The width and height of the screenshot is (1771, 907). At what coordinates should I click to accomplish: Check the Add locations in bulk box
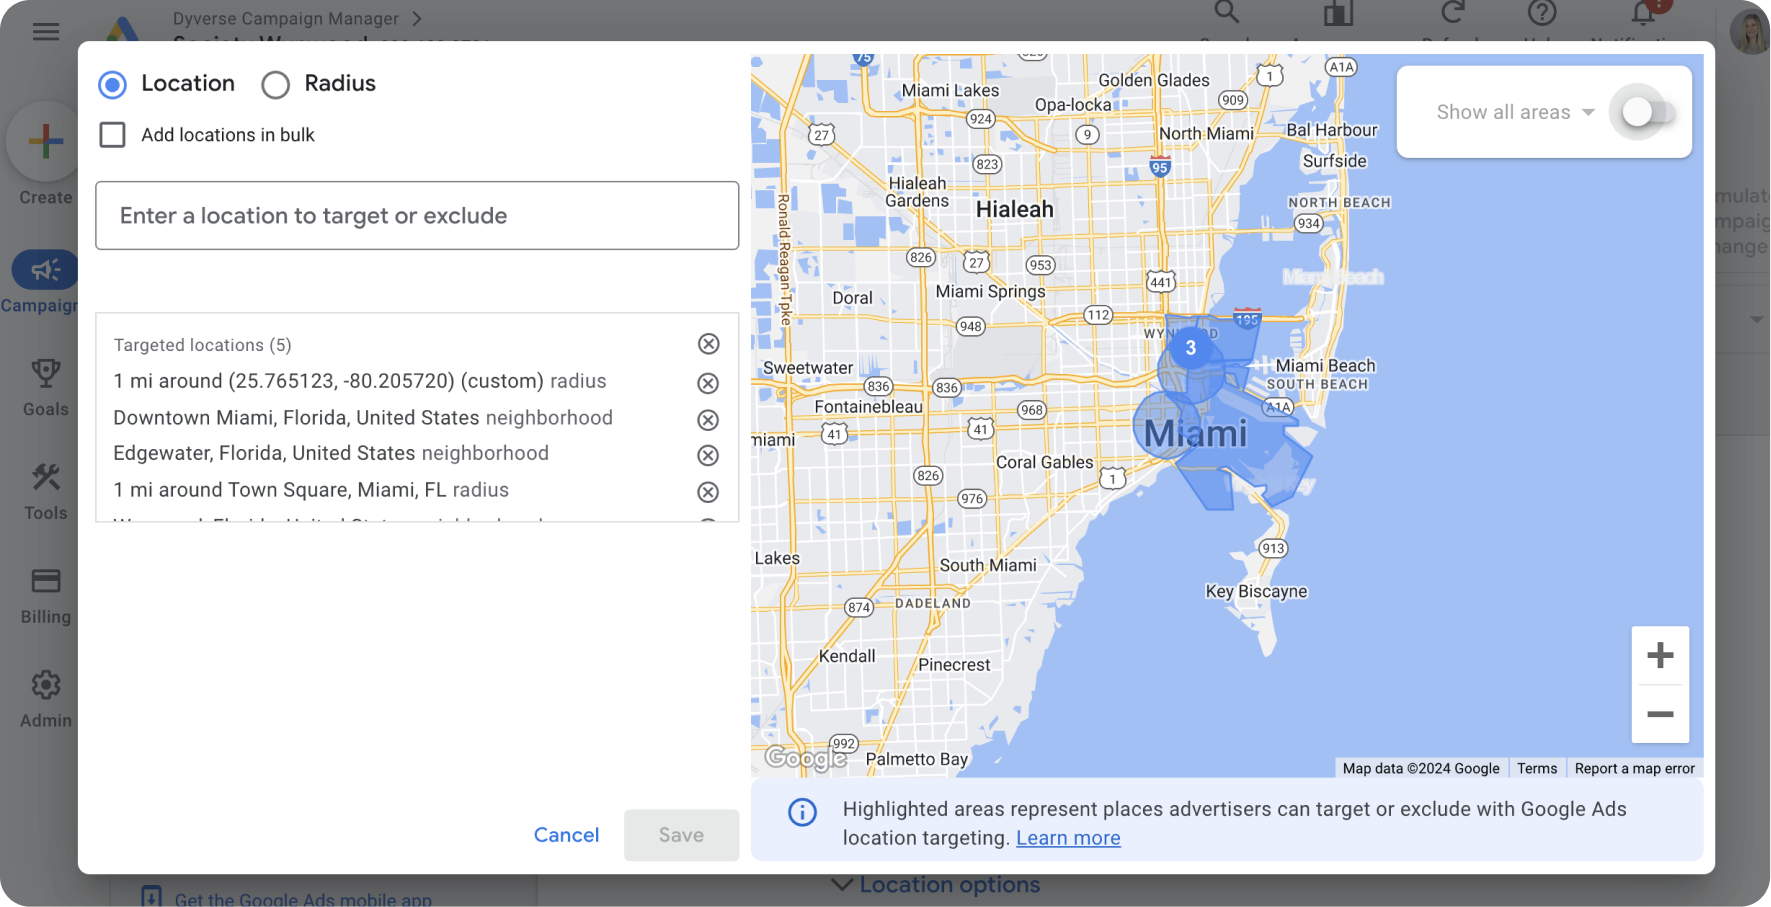[112, 134]
